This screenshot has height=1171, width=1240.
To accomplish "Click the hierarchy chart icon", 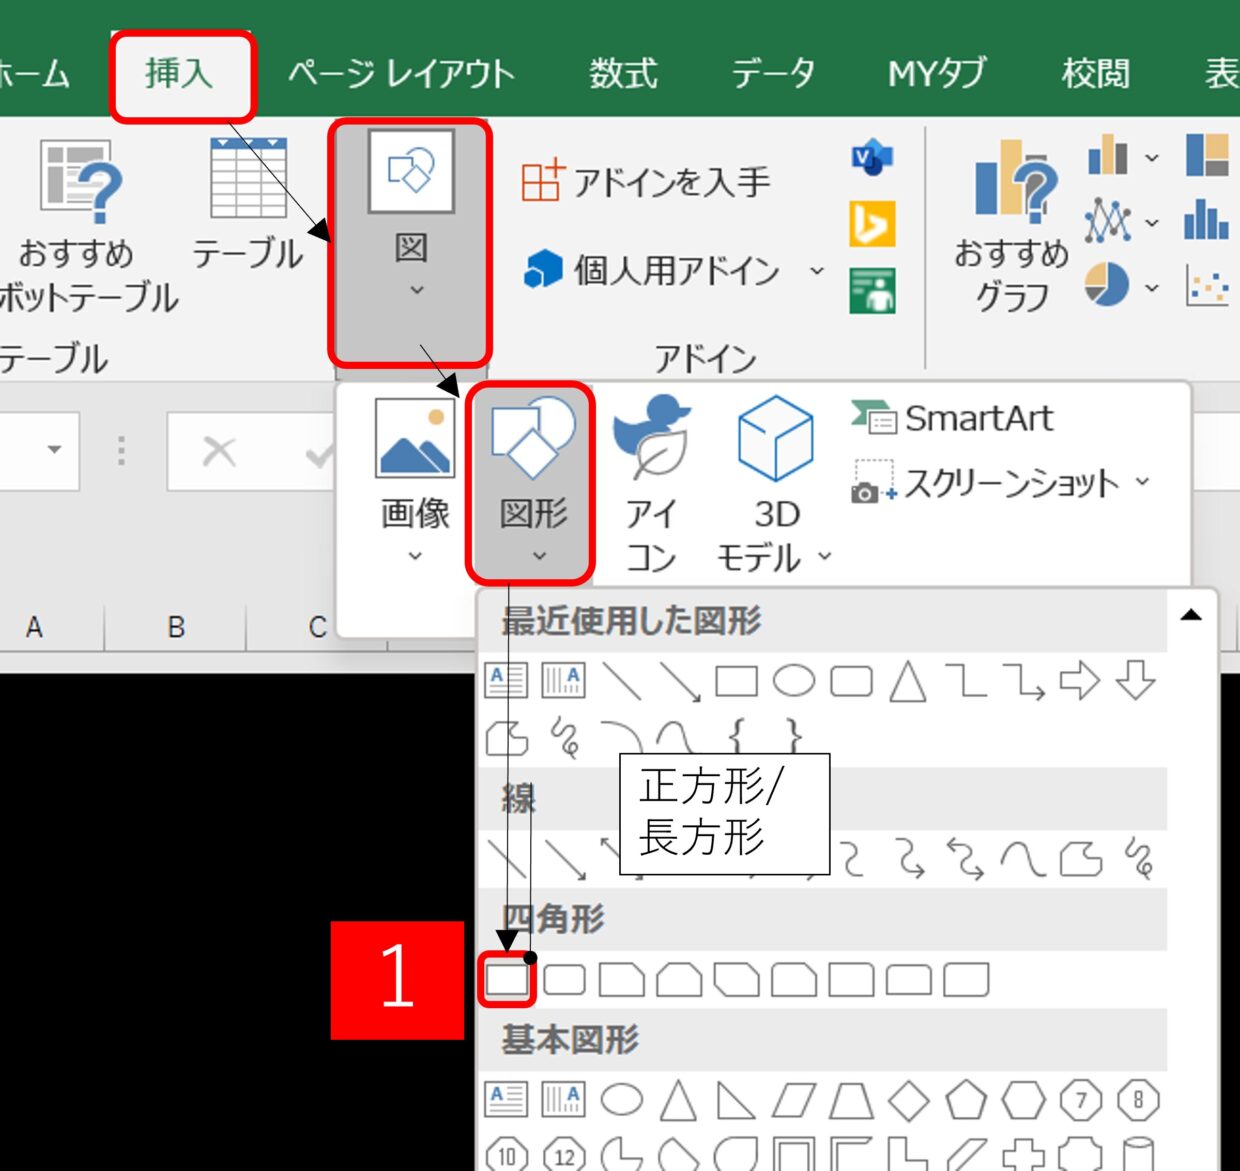I will tap(1207, 155).
